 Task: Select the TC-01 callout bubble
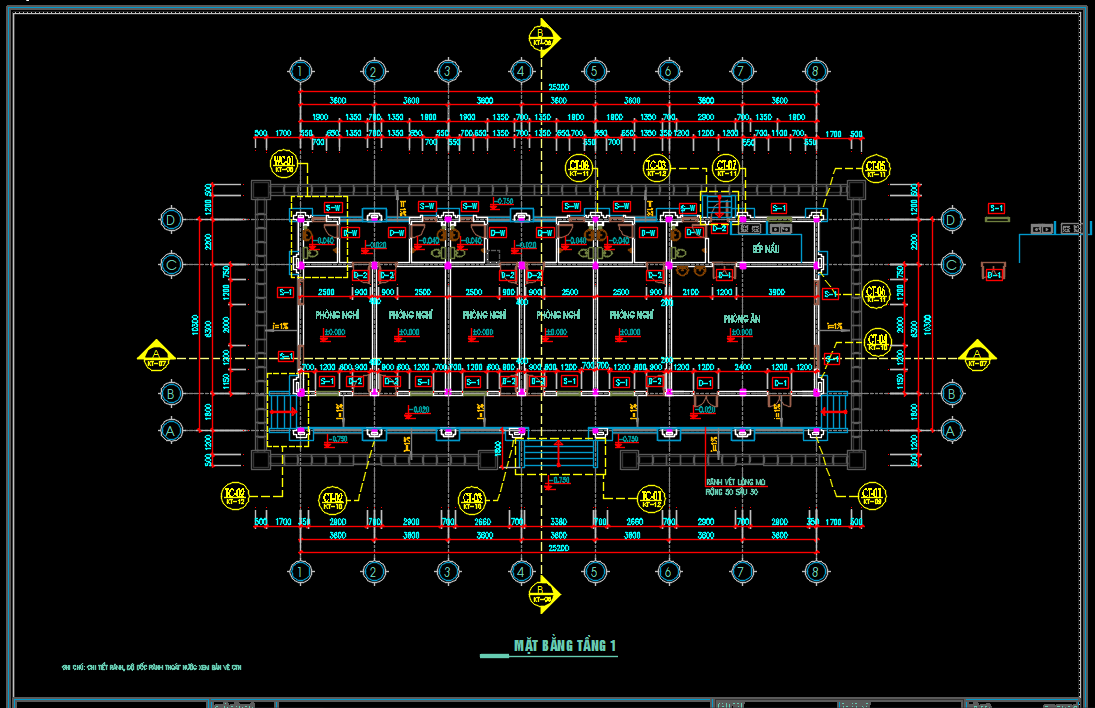(x=651, y=498)
